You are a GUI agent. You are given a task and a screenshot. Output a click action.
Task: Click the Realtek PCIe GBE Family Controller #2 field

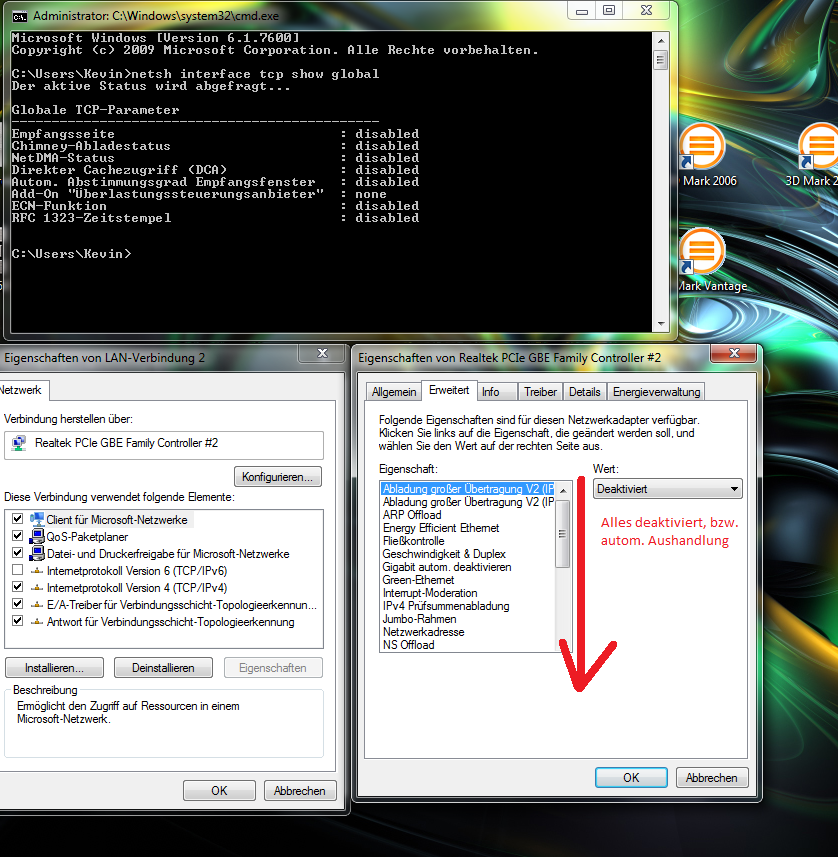pos(164,445)
